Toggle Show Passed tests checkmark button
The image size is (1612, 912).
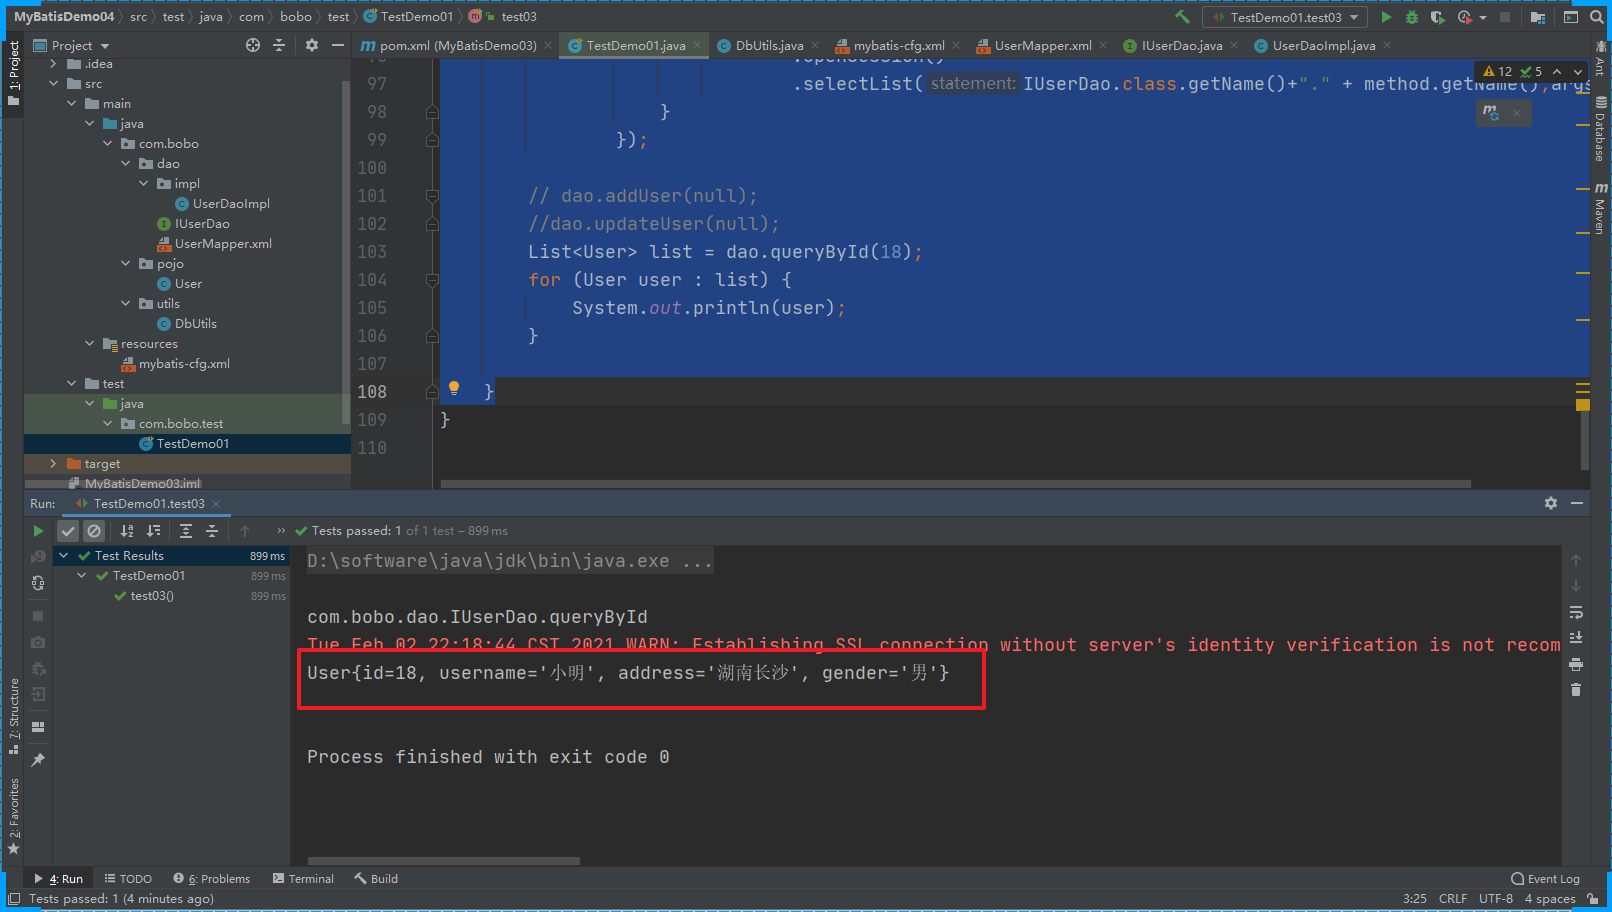point(68,531)
